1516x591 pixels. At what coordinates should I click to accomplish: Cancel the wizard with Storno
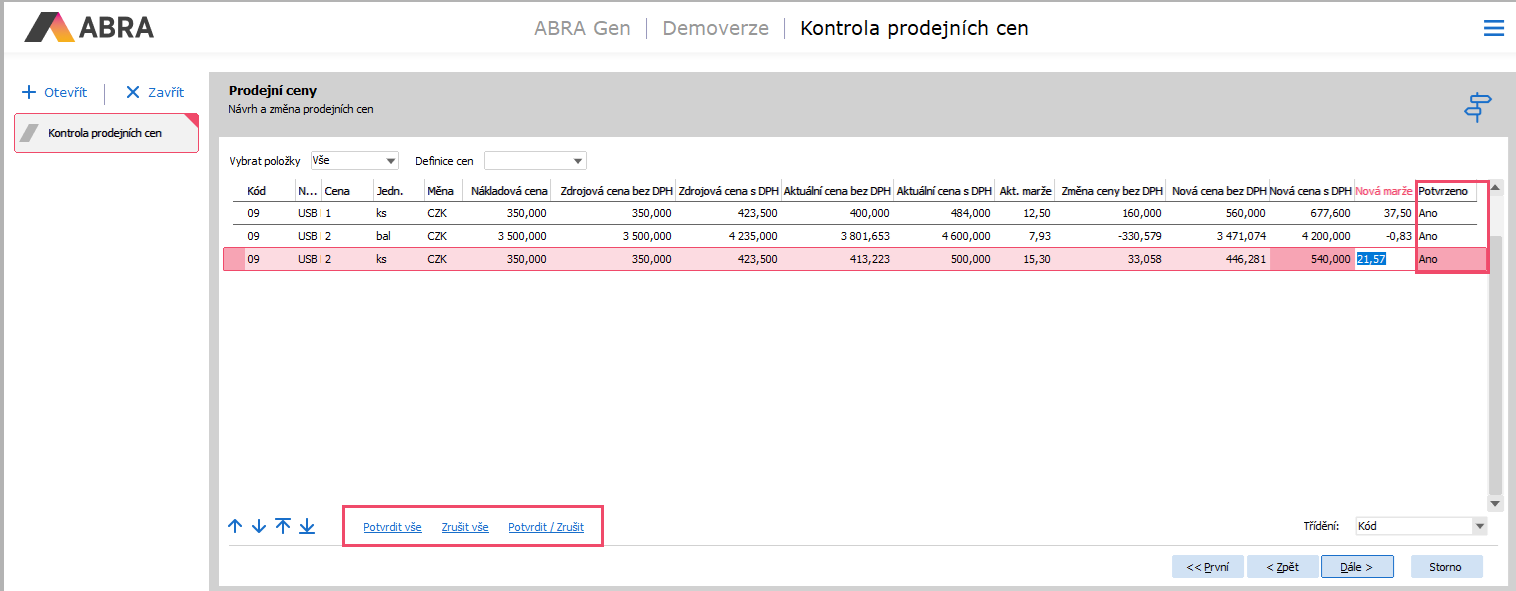point(1445,567)
